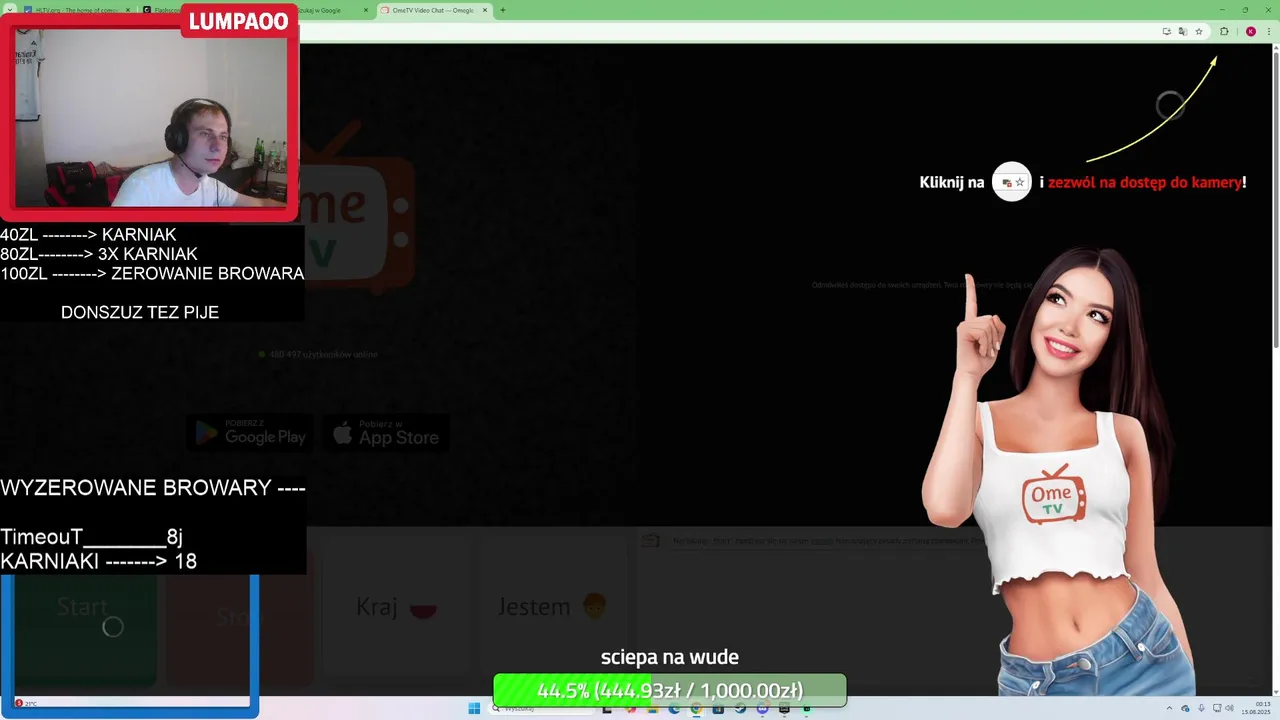1280x720 pixels.
Task: Click the Windows taskbar search box
Action: click(x=540, y=709)
